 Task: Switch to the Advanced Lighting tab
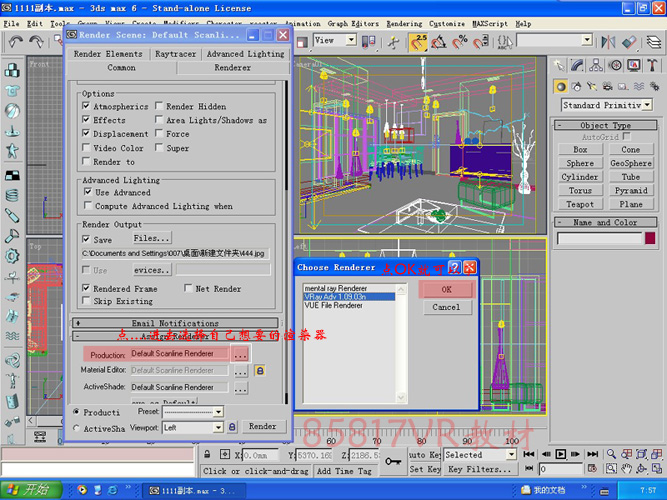point(245,54)
